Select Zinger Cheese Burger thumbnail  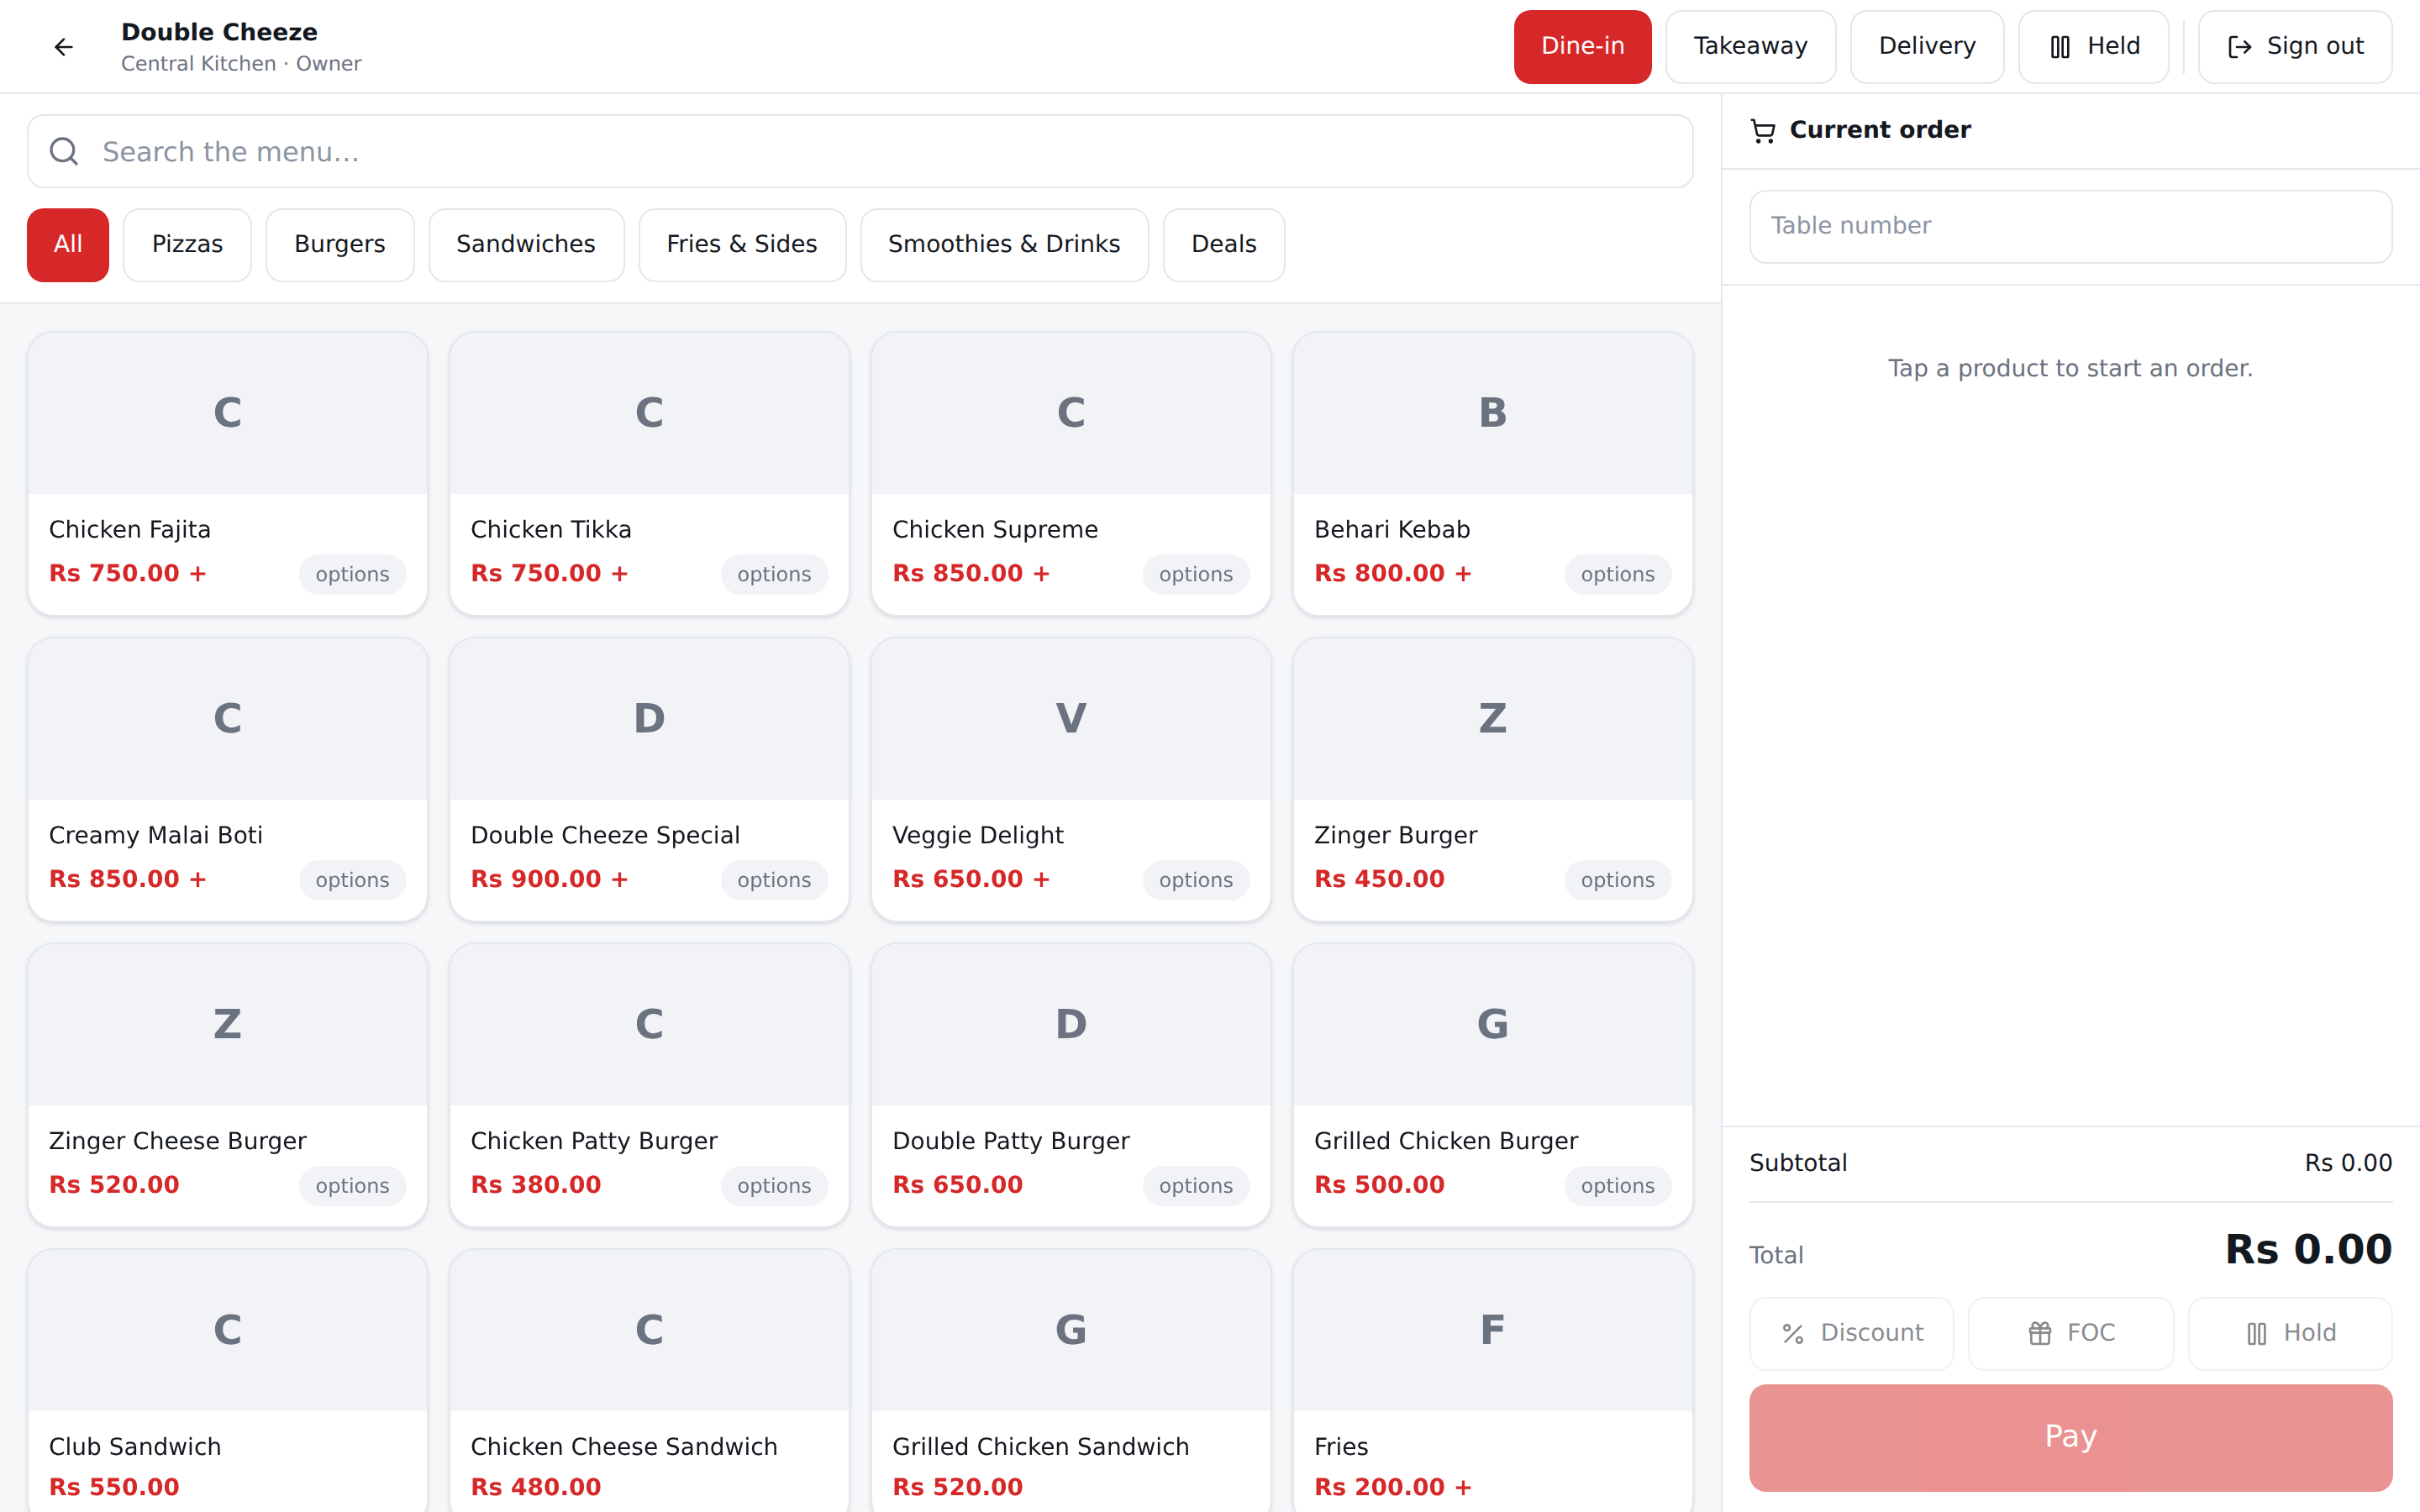(228, 1025)
